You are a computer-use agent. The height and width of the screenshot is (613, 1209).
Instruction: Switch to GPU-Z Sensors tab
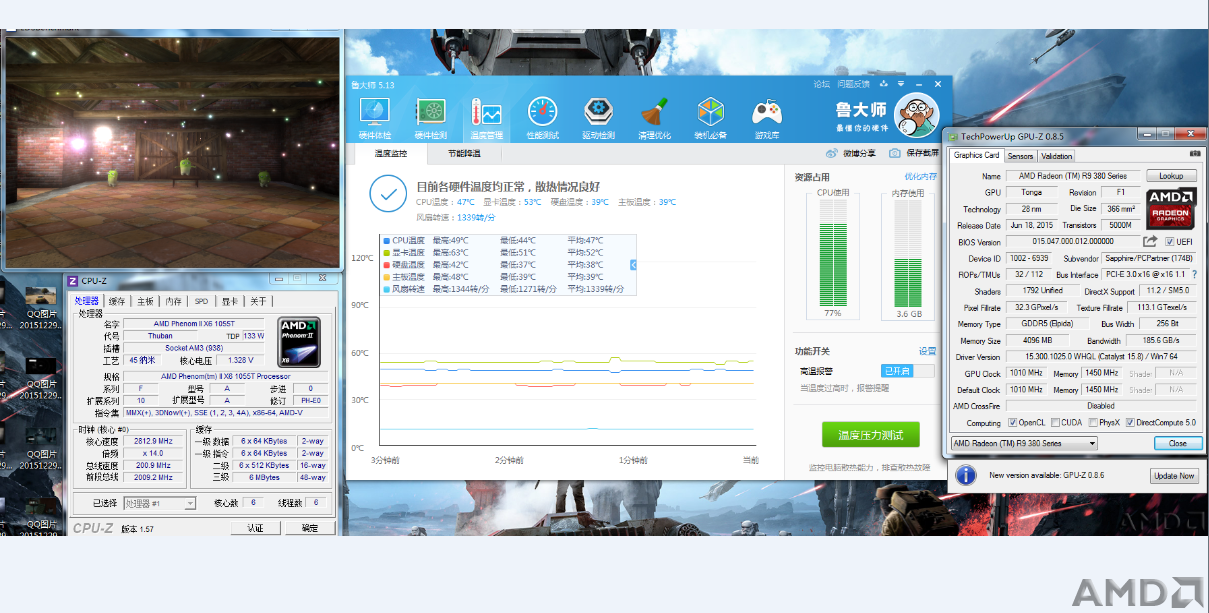pyautogui.click(x=1020, y=156)
